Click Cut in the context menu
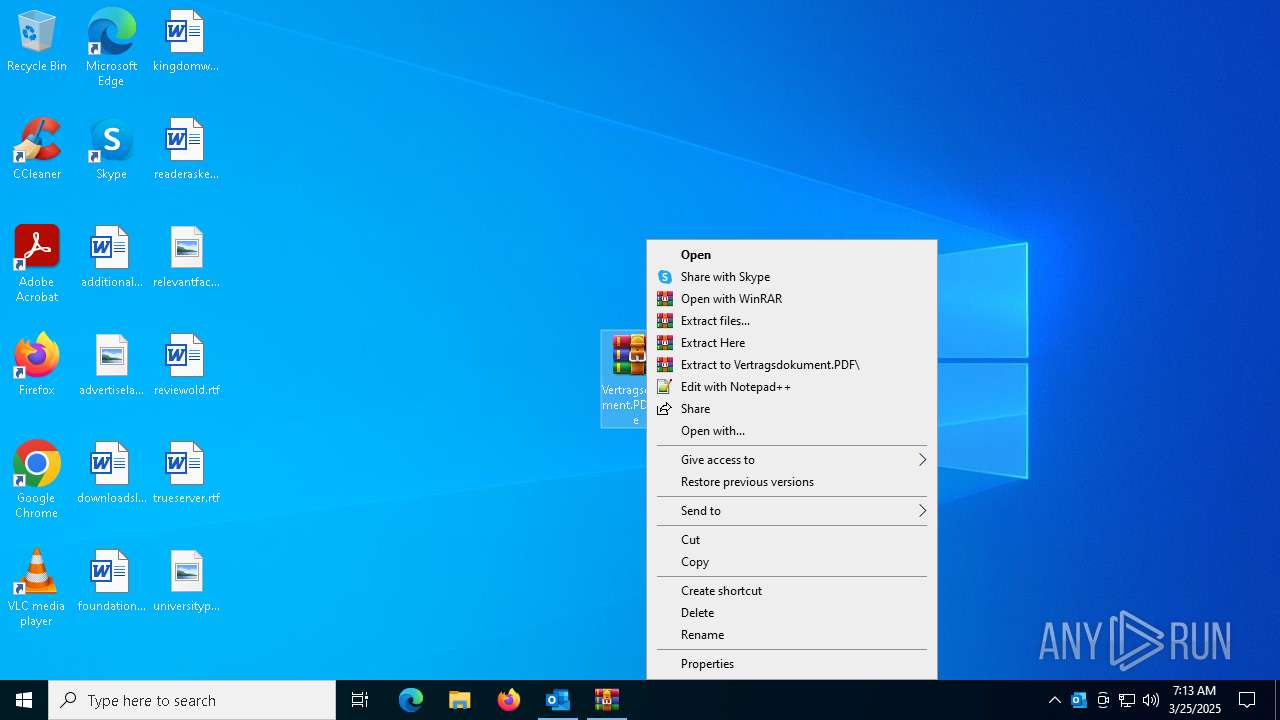Viewport: 1280px width, 720px height. [x=792, y=540]
